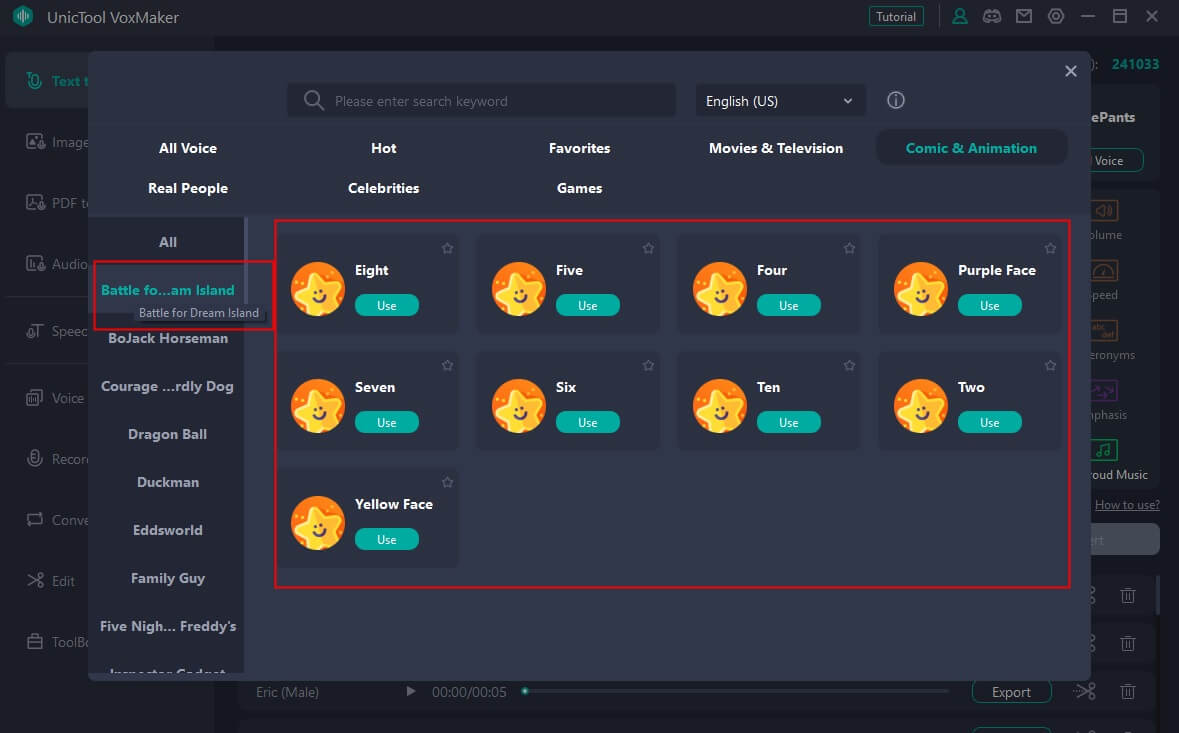Click the info icon beside language selector
This screenshot has height=733, width=1179.
[896, 101]
